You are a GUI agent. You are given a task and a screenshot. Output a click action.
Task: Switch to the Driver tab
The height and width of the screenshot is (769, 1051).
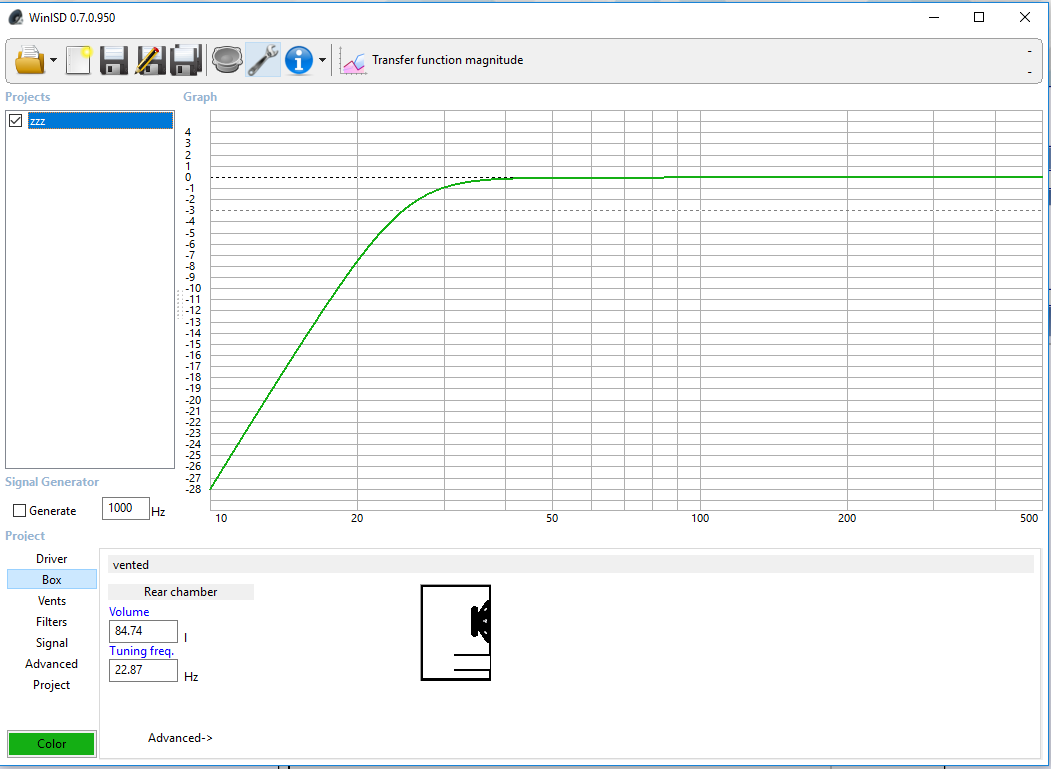pos(52,558)
